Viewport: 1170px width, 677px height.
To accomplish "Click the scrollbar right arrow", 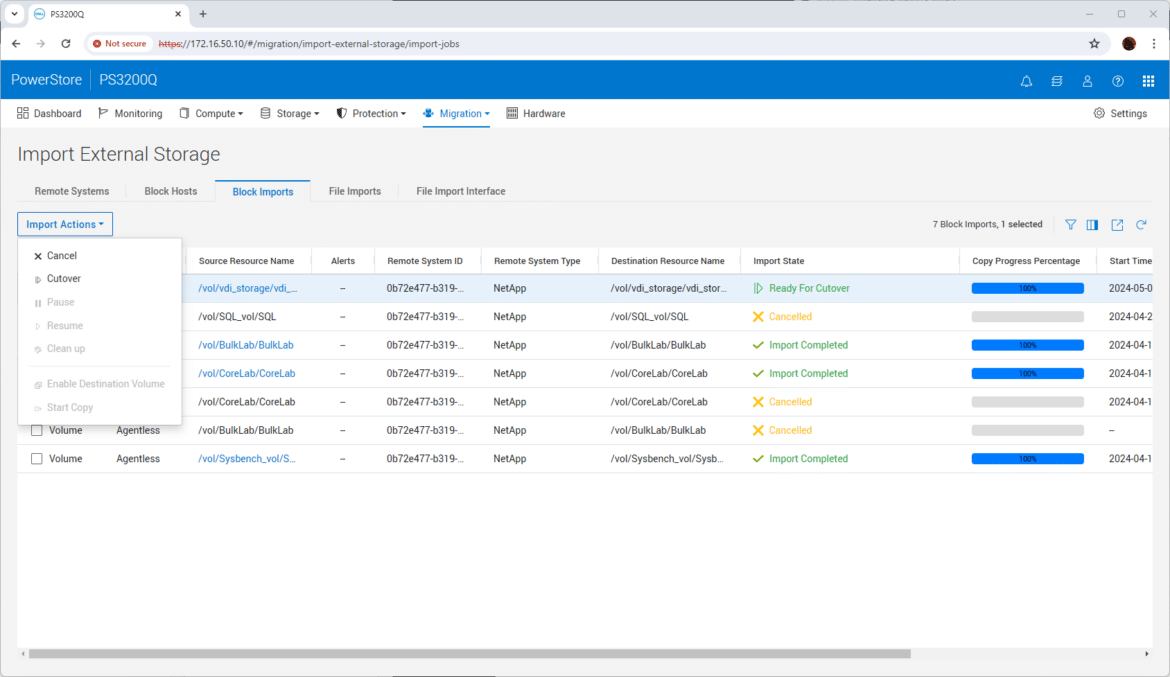I will 1147,654.
